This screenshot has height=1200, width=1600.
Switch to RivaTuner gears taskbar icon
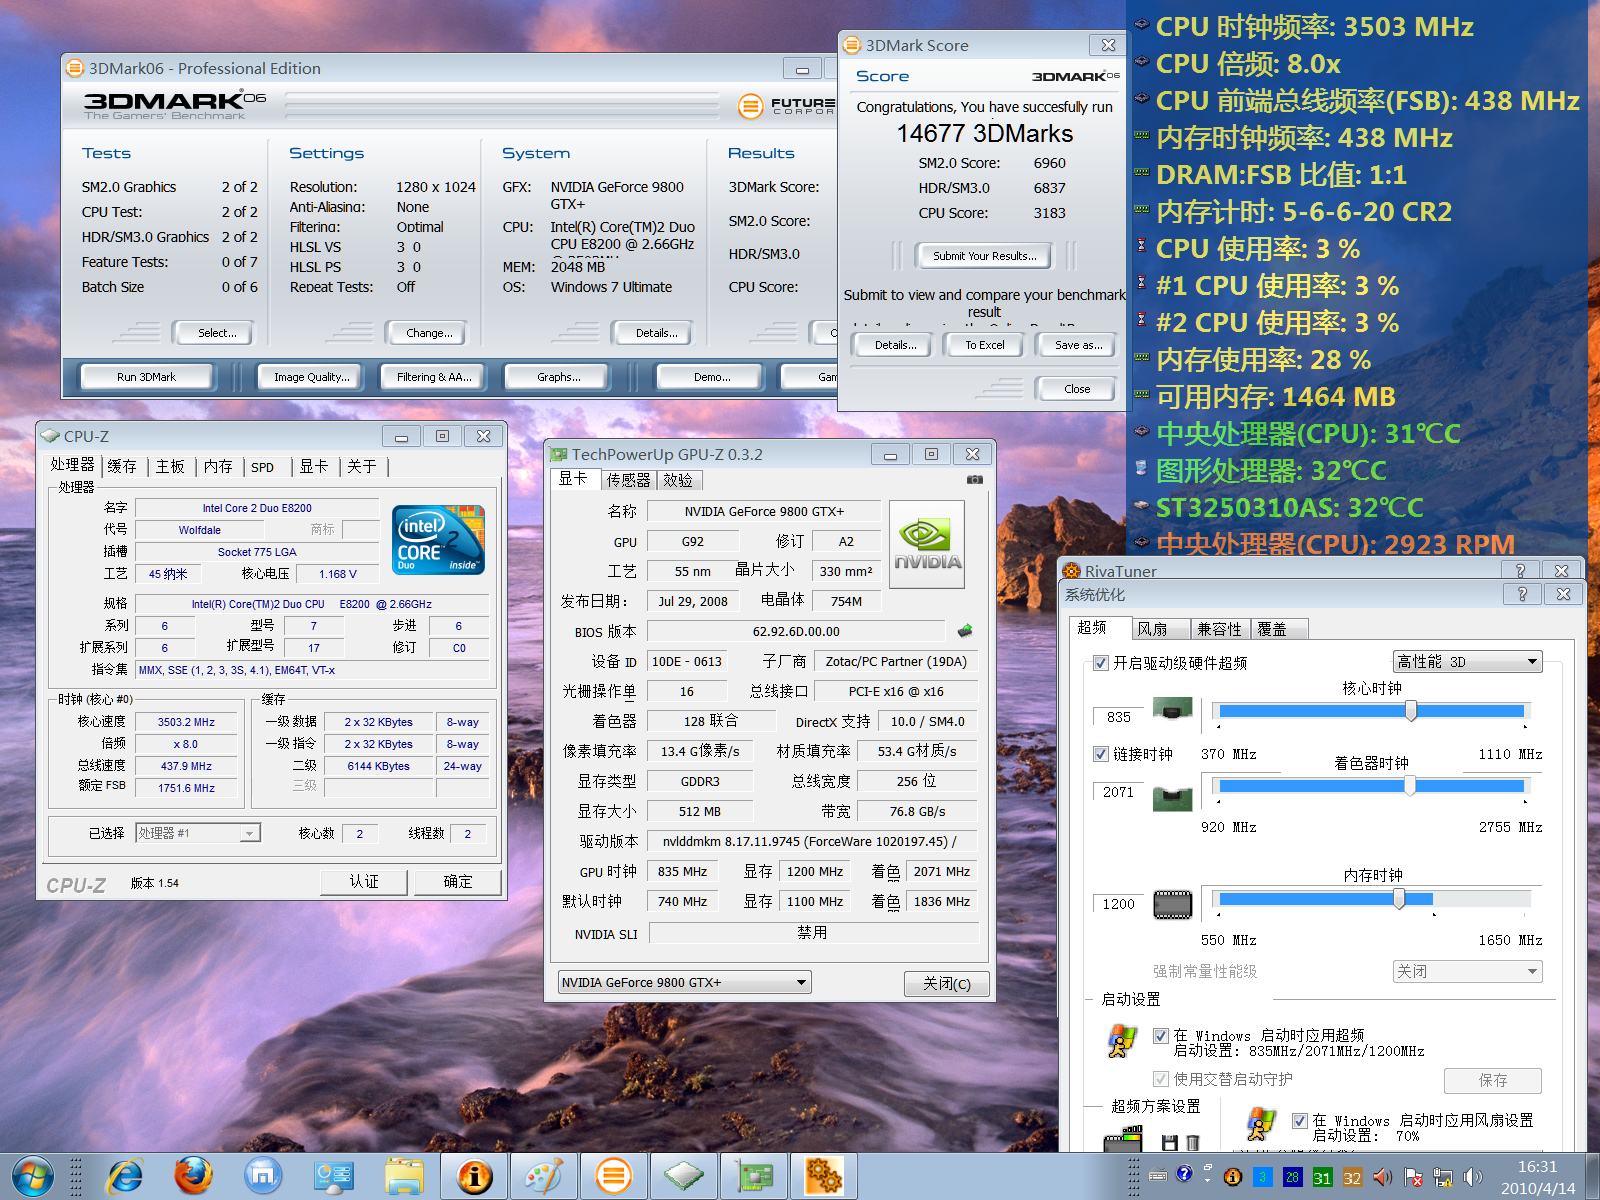pyautogui.click(x=824, y=1176)
